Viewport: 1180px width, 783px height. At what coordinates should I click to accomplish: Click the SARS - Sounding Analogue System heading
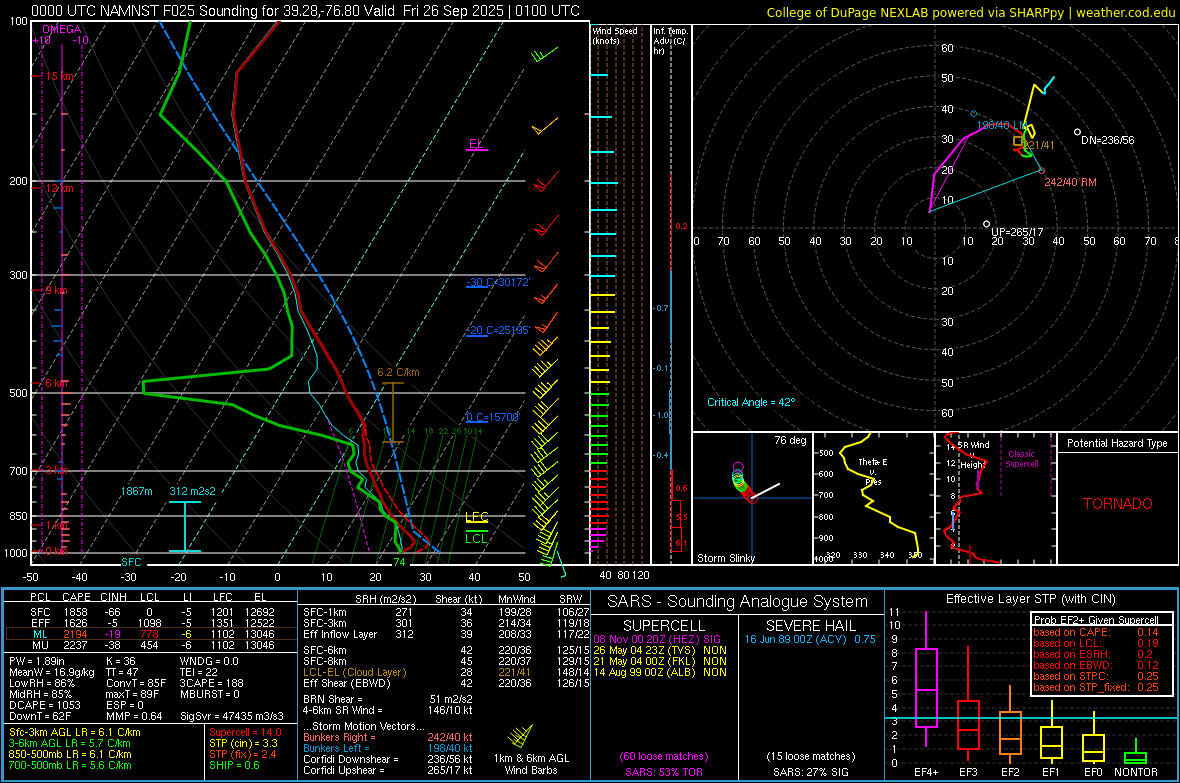point(737,602)
